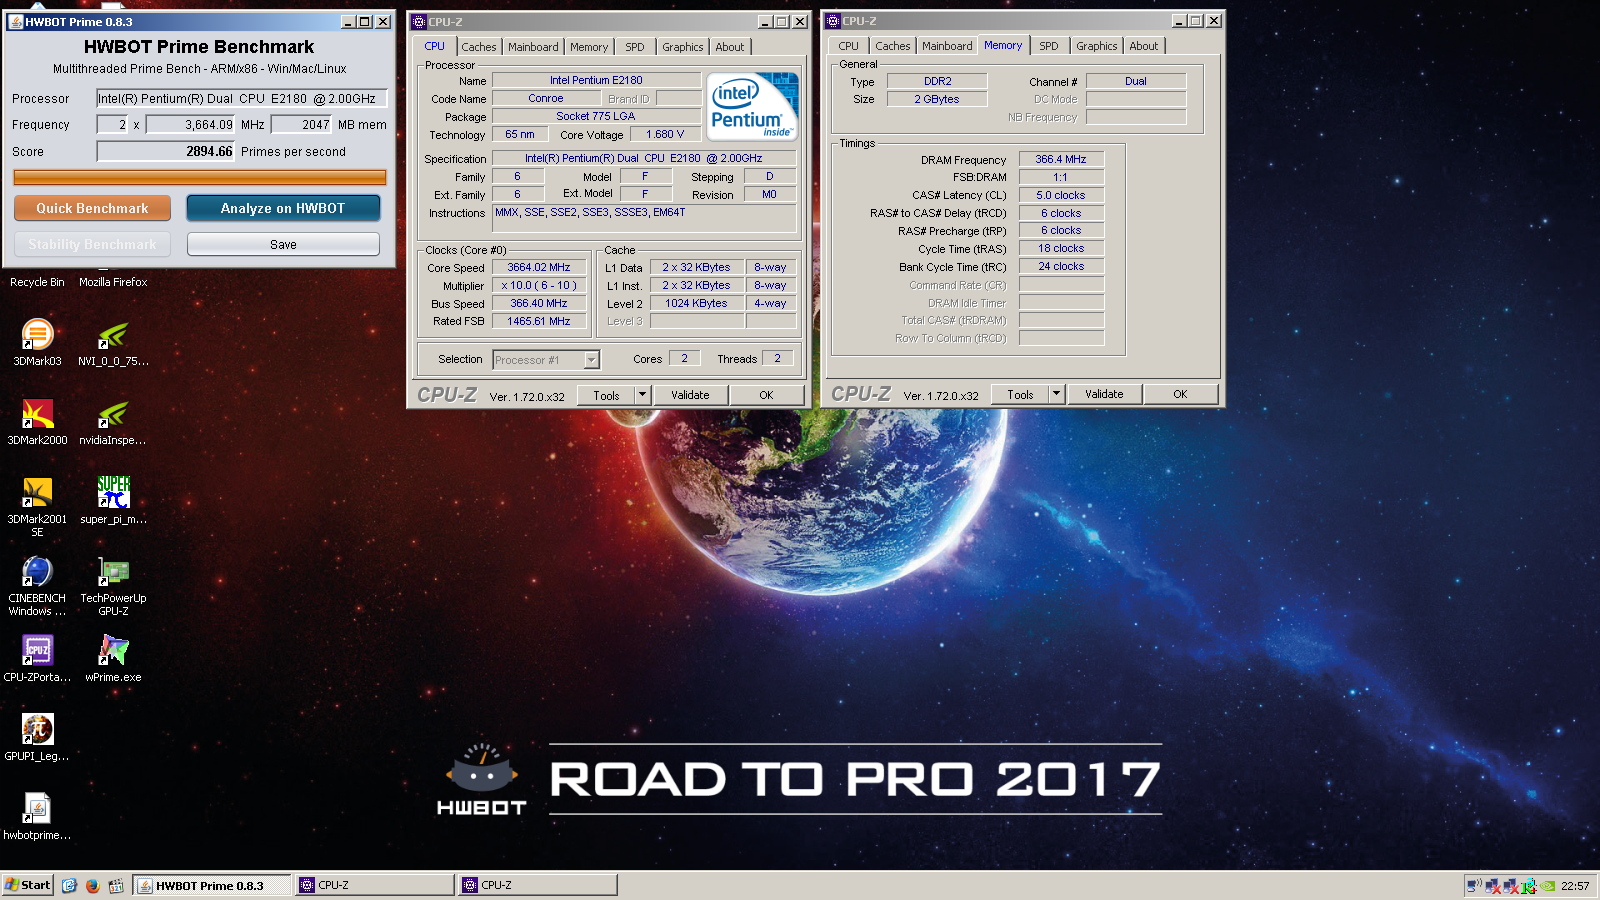Click the HWBOT Prime title bar Java icon

pos(15,21)
